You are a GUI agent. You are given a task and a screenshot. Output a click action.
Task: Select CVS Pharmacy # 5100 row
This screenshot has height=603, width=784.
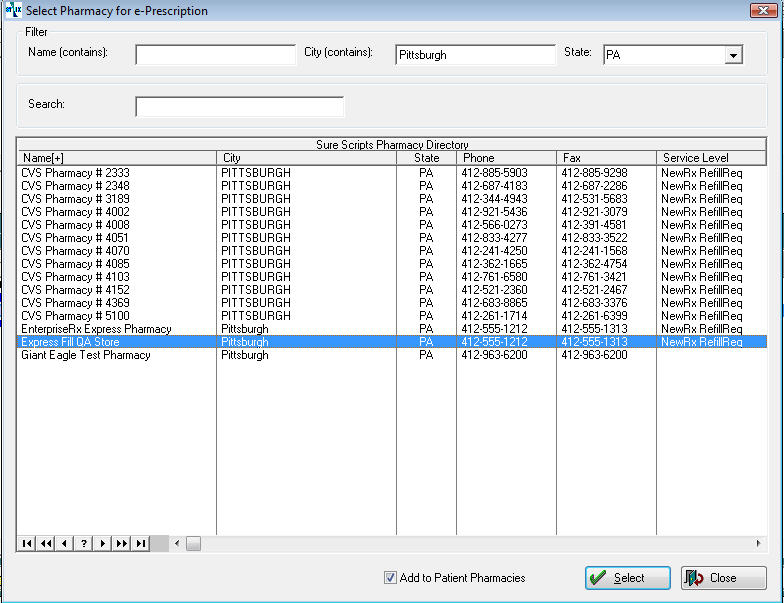(x=392, y=316)
